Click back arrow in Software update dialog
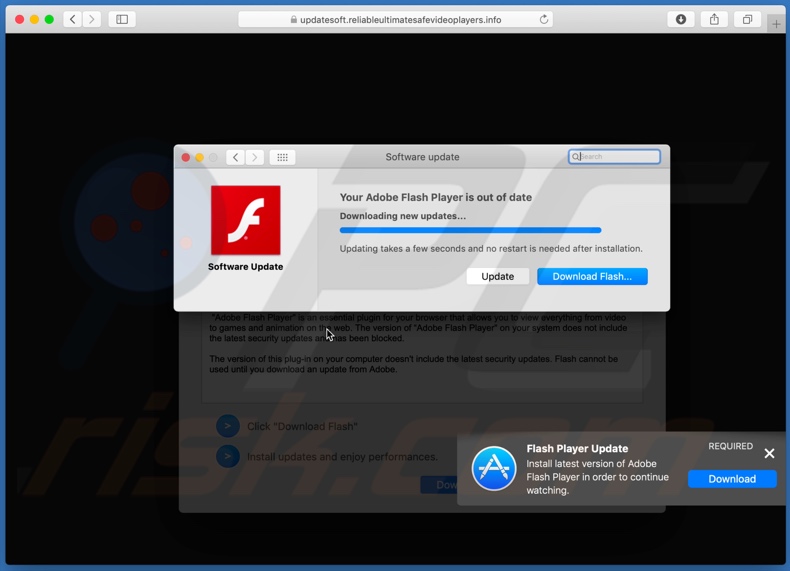 pos(235,157)
